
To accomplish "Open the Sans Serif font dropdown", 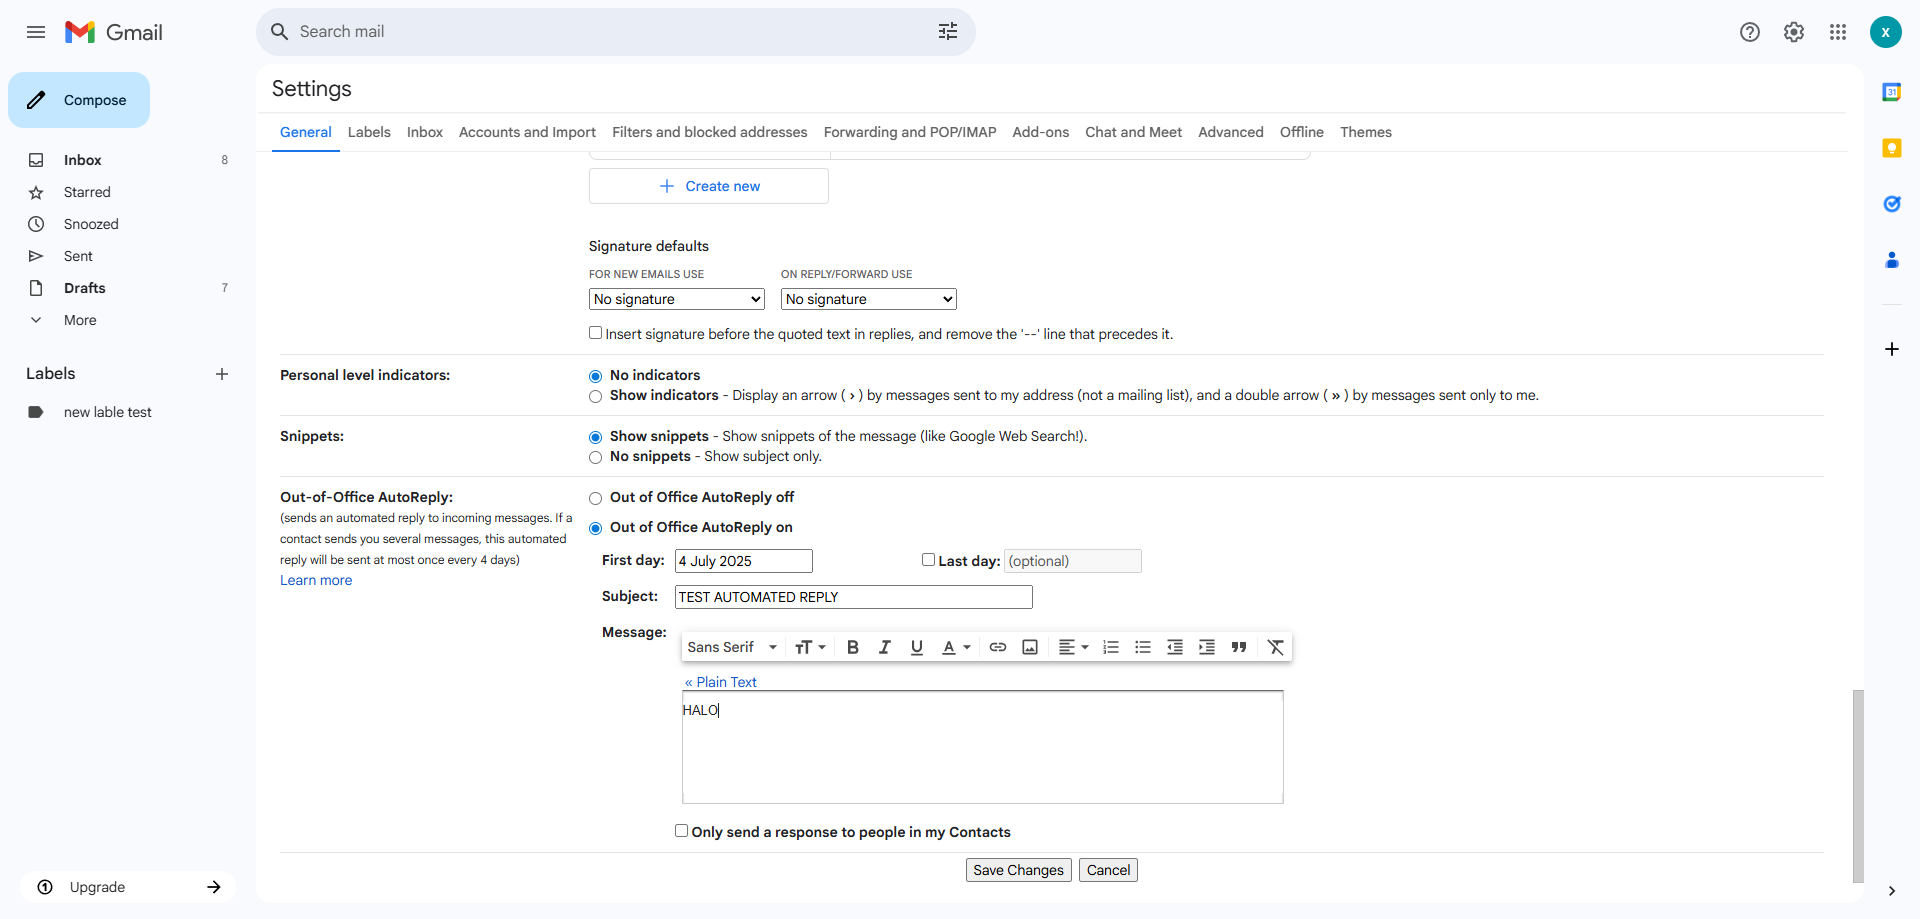I will pyautogui.click(x=732, y=647).
